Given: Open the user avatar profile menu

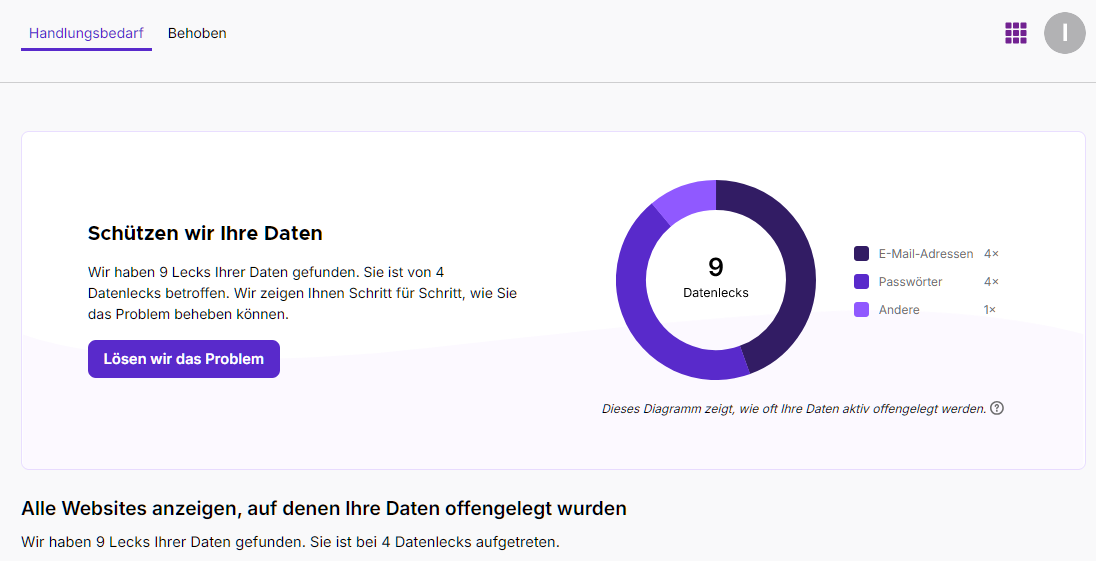Looking at the screenshot, I should click(x=1065, y=33).
